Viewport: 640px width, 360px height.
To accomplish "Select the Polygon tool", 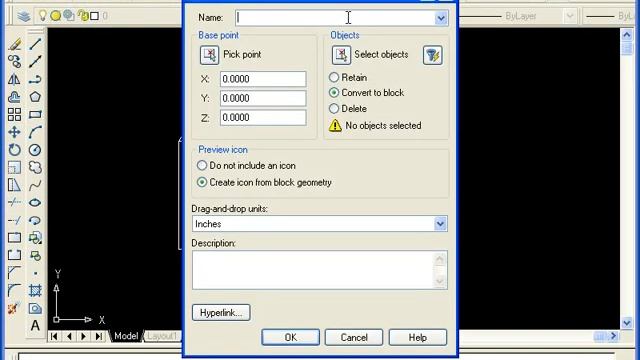I will (x=35, y=97).
